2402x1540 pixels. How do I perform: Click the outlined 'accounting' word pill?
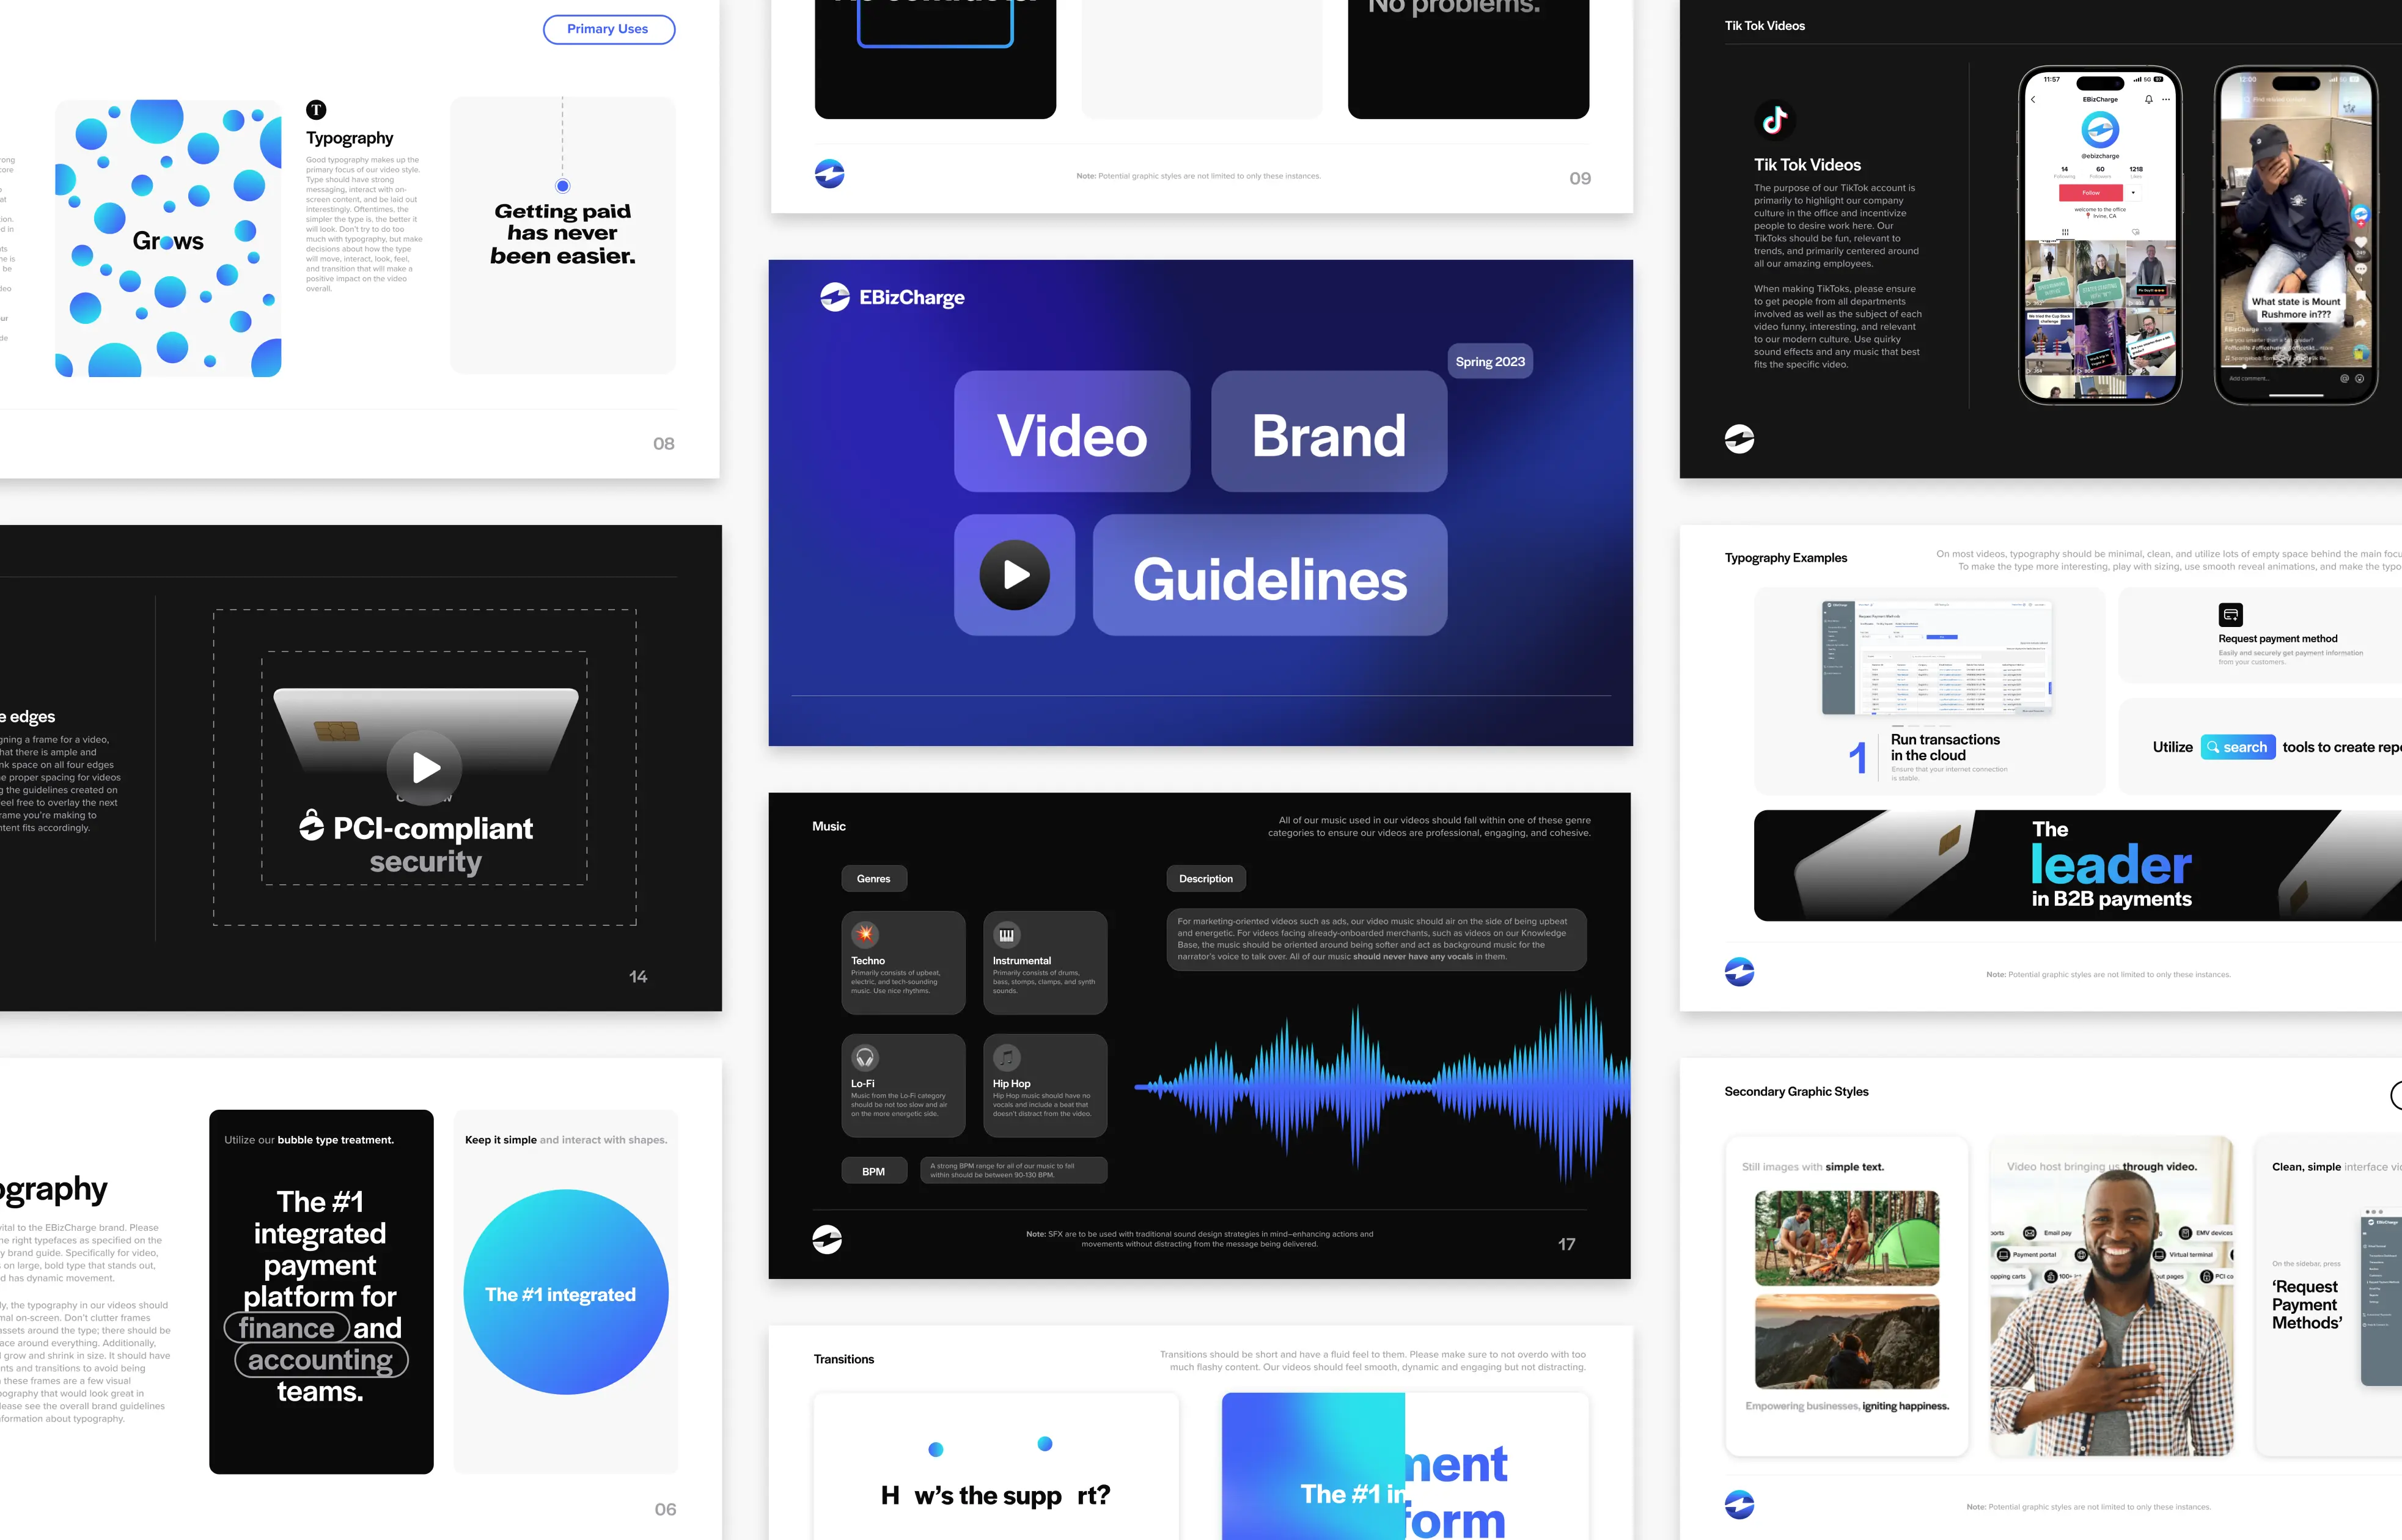coord(321,1360)
